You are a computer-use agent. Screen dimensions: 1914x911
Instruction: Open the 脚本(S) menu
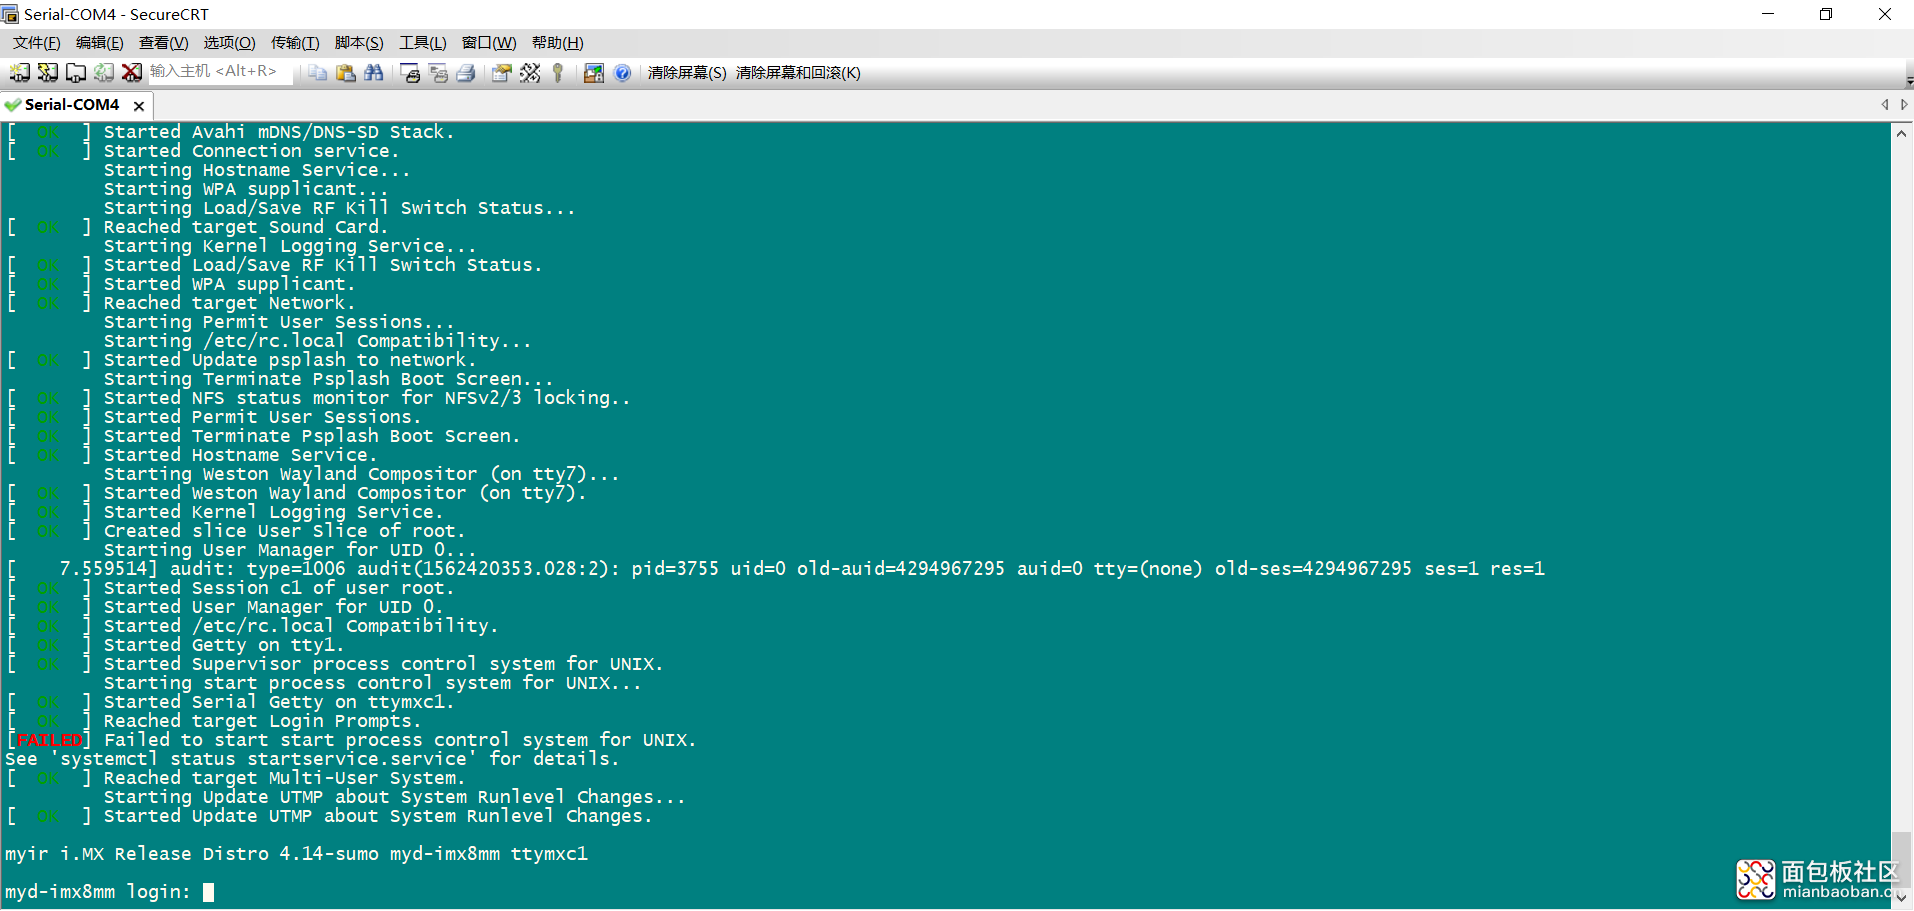[x=359, y=43]
